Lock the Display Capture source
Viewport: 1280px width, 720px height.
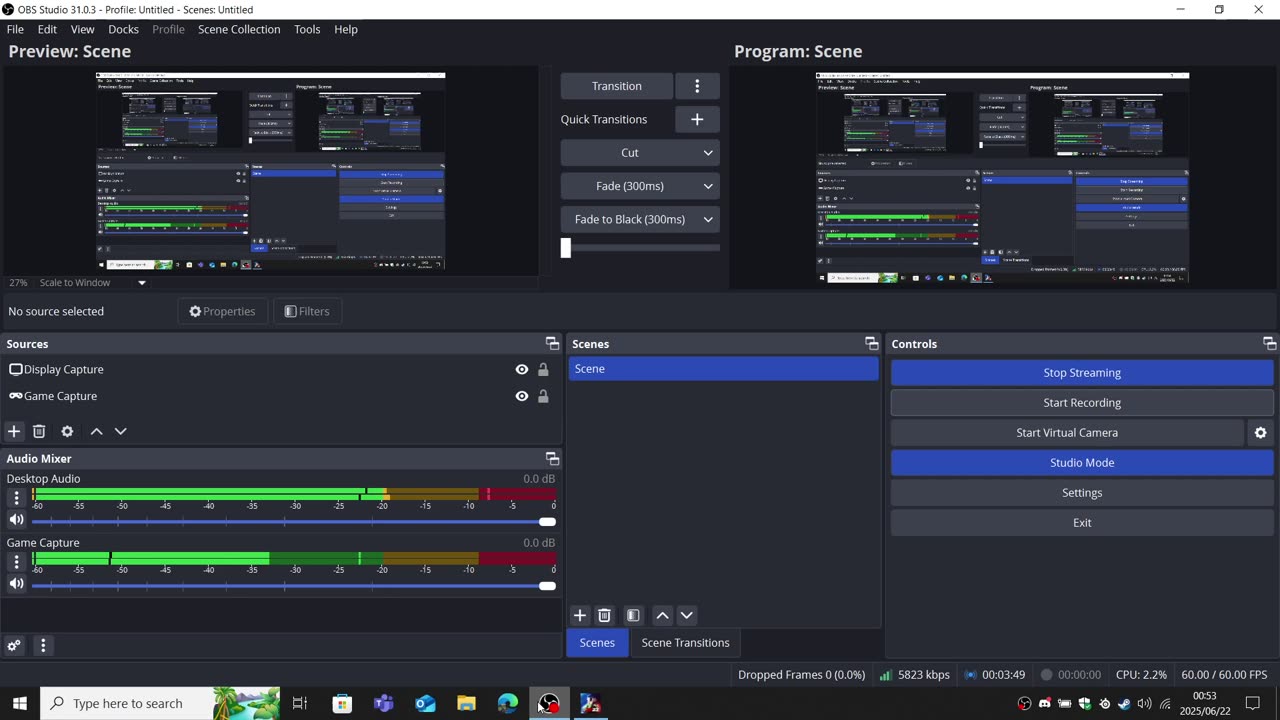click(543, 369)
